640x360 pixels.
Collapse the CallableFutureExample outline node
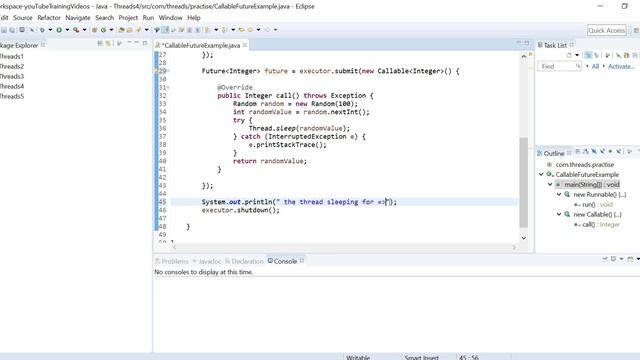(x=541, y=175)
